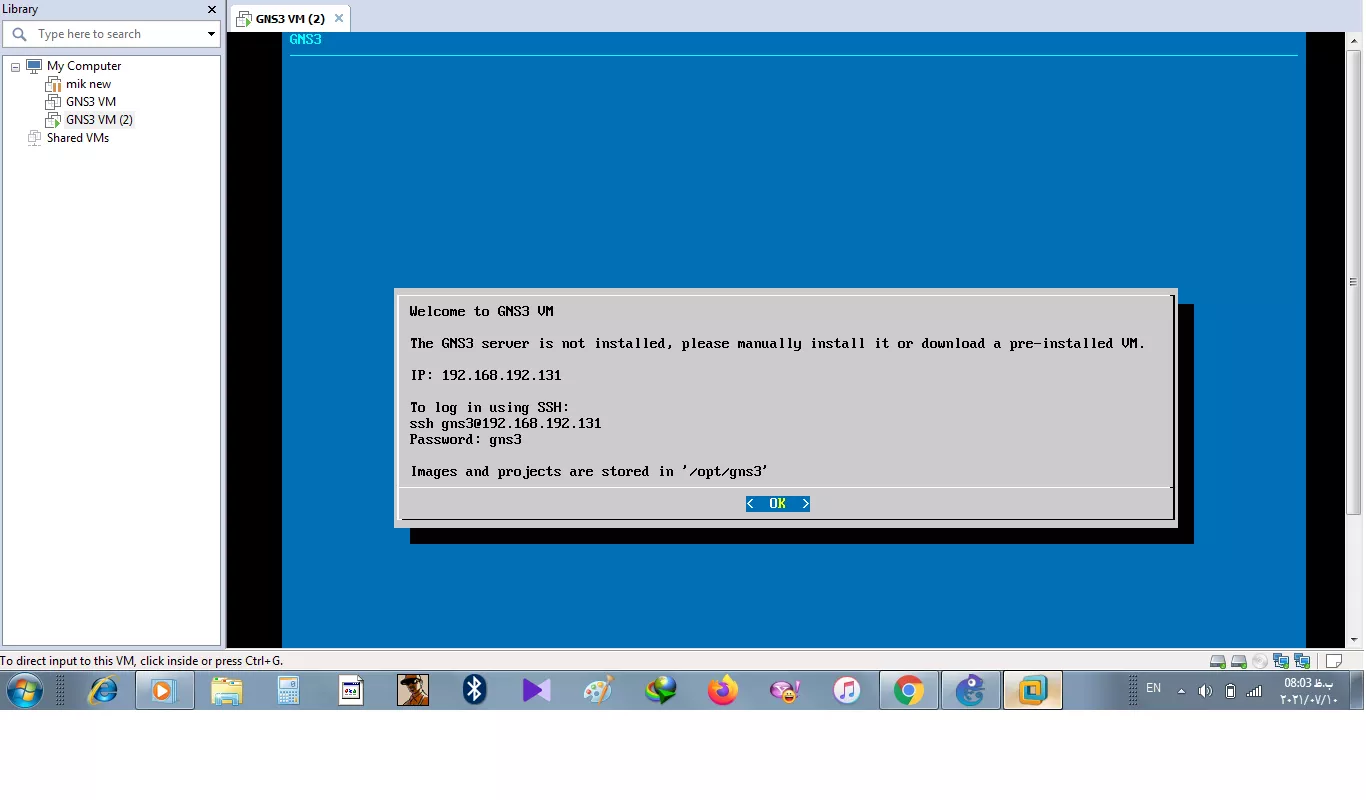
Task: Open Library search options dropdown arrow
Action: [x=211, y=34]
